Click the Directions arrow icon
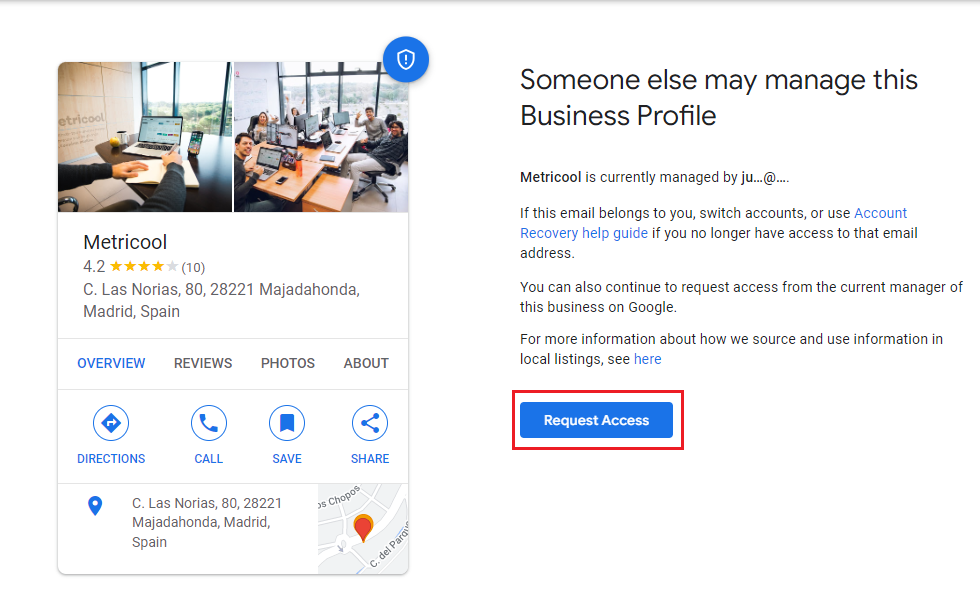 [111, 423]
